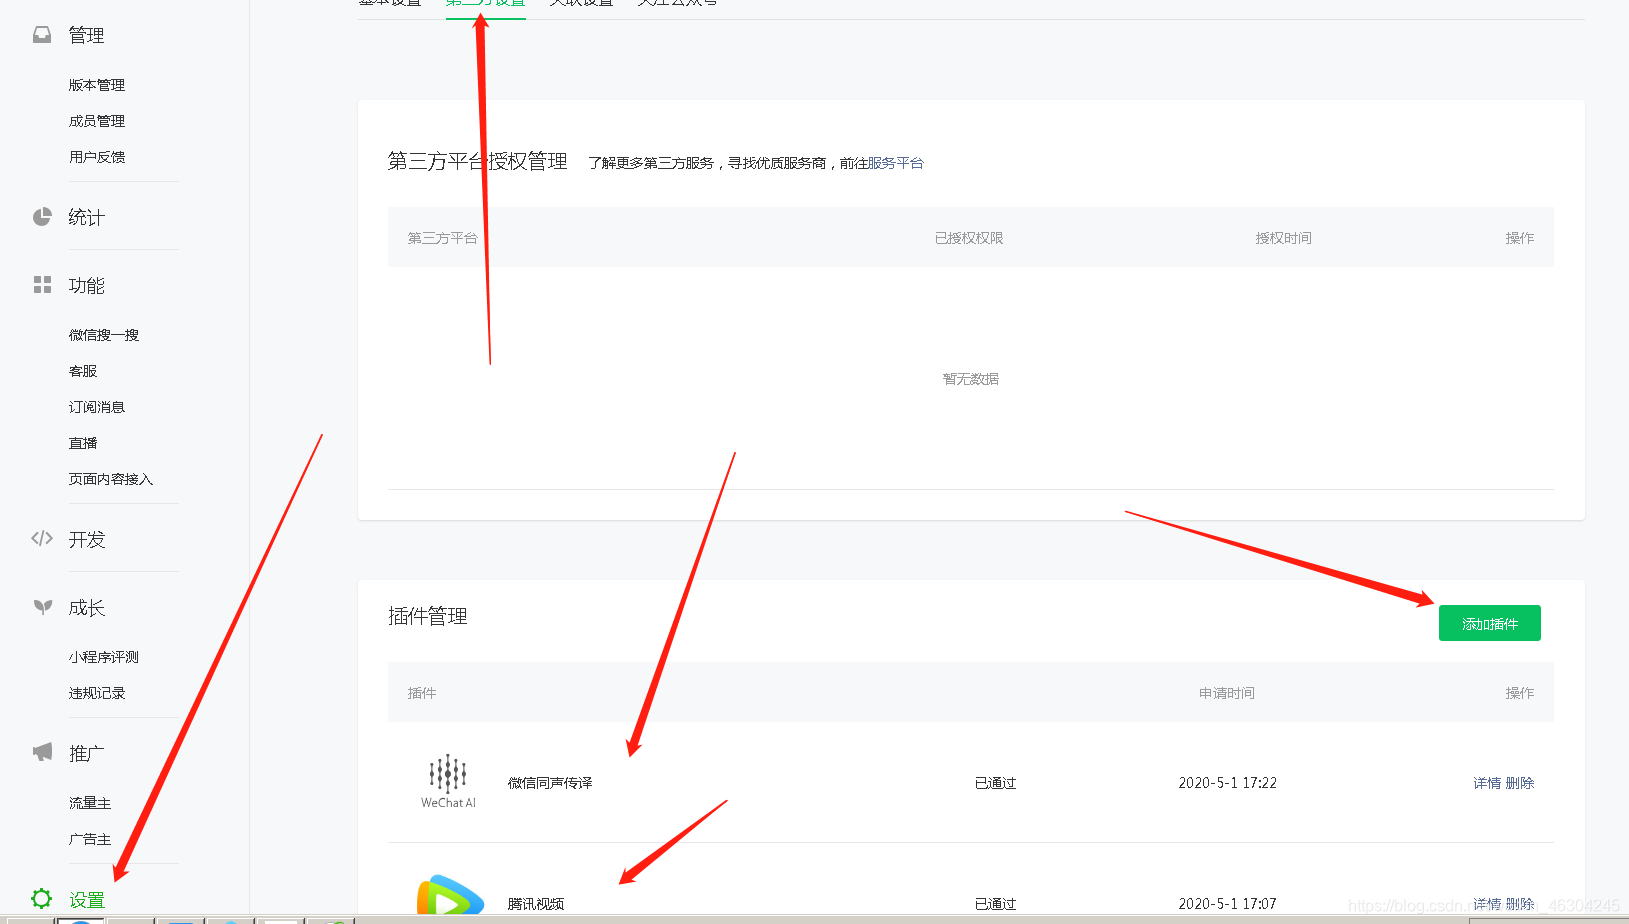
Task: Open 详情 for 微信同声传译 plugin
Action: pos(1487,783)
